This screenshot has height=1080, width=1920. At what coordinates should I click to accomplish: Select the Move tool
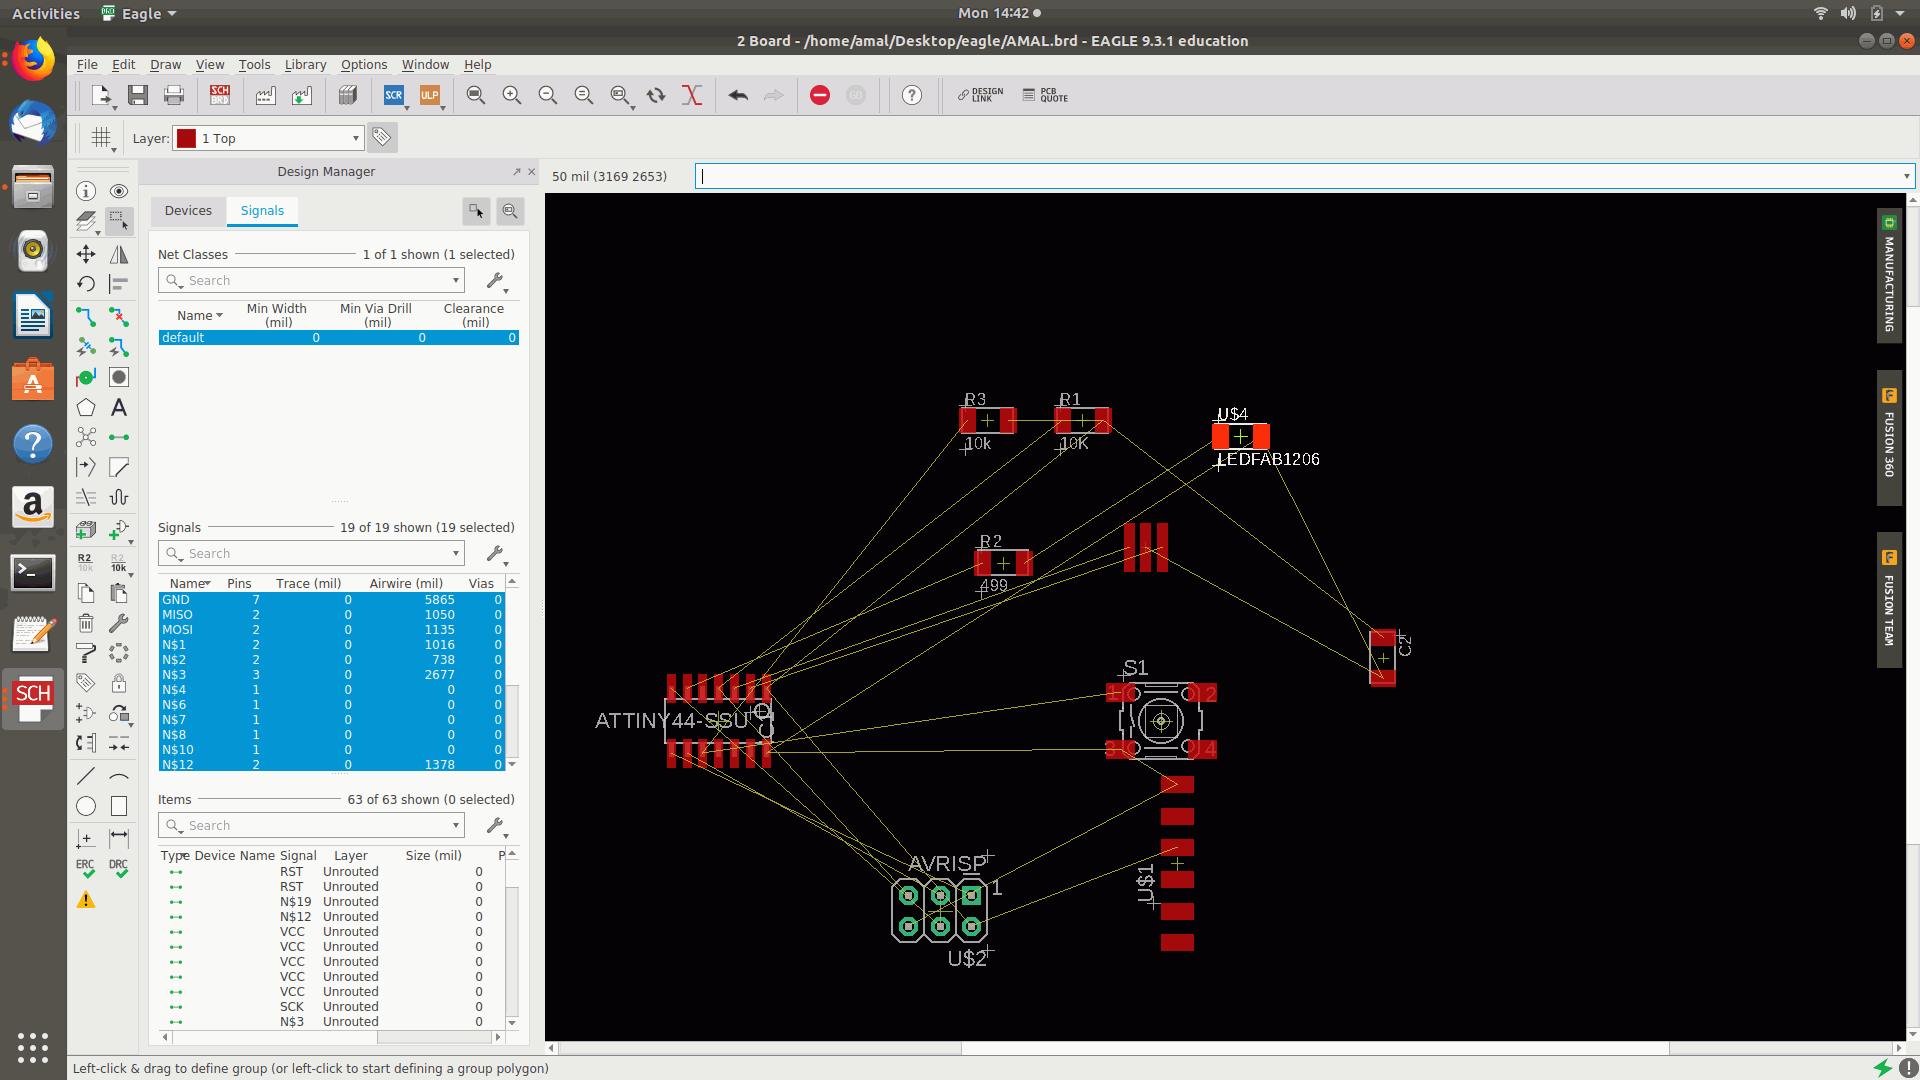coord(86,254)
